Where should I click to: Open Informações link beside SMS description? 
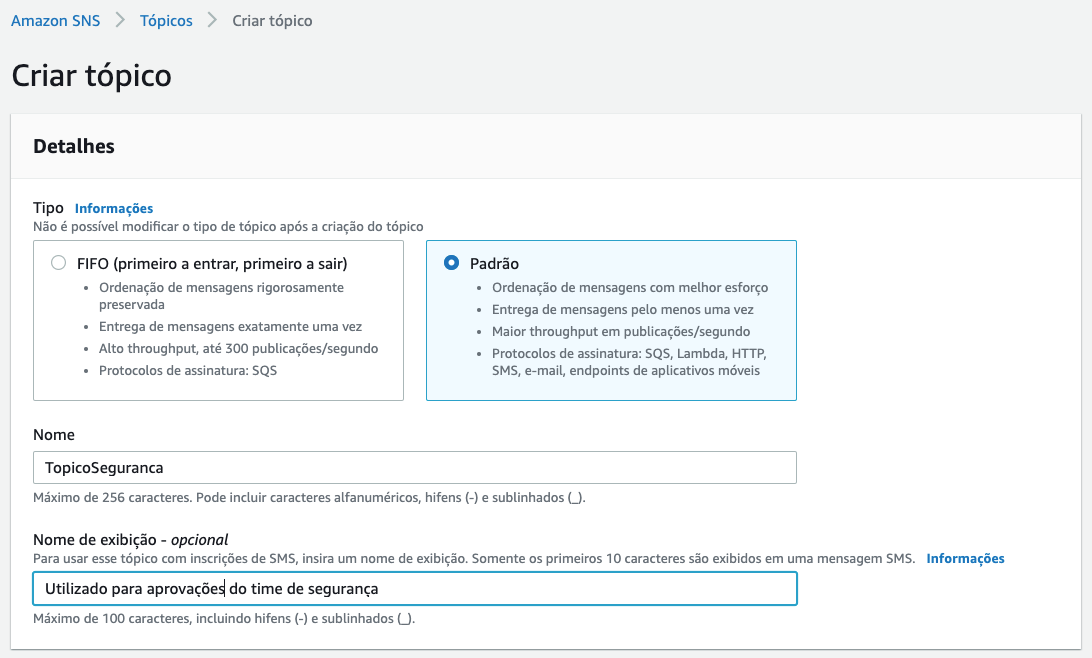pyautogui.click(x=965, y=558)
